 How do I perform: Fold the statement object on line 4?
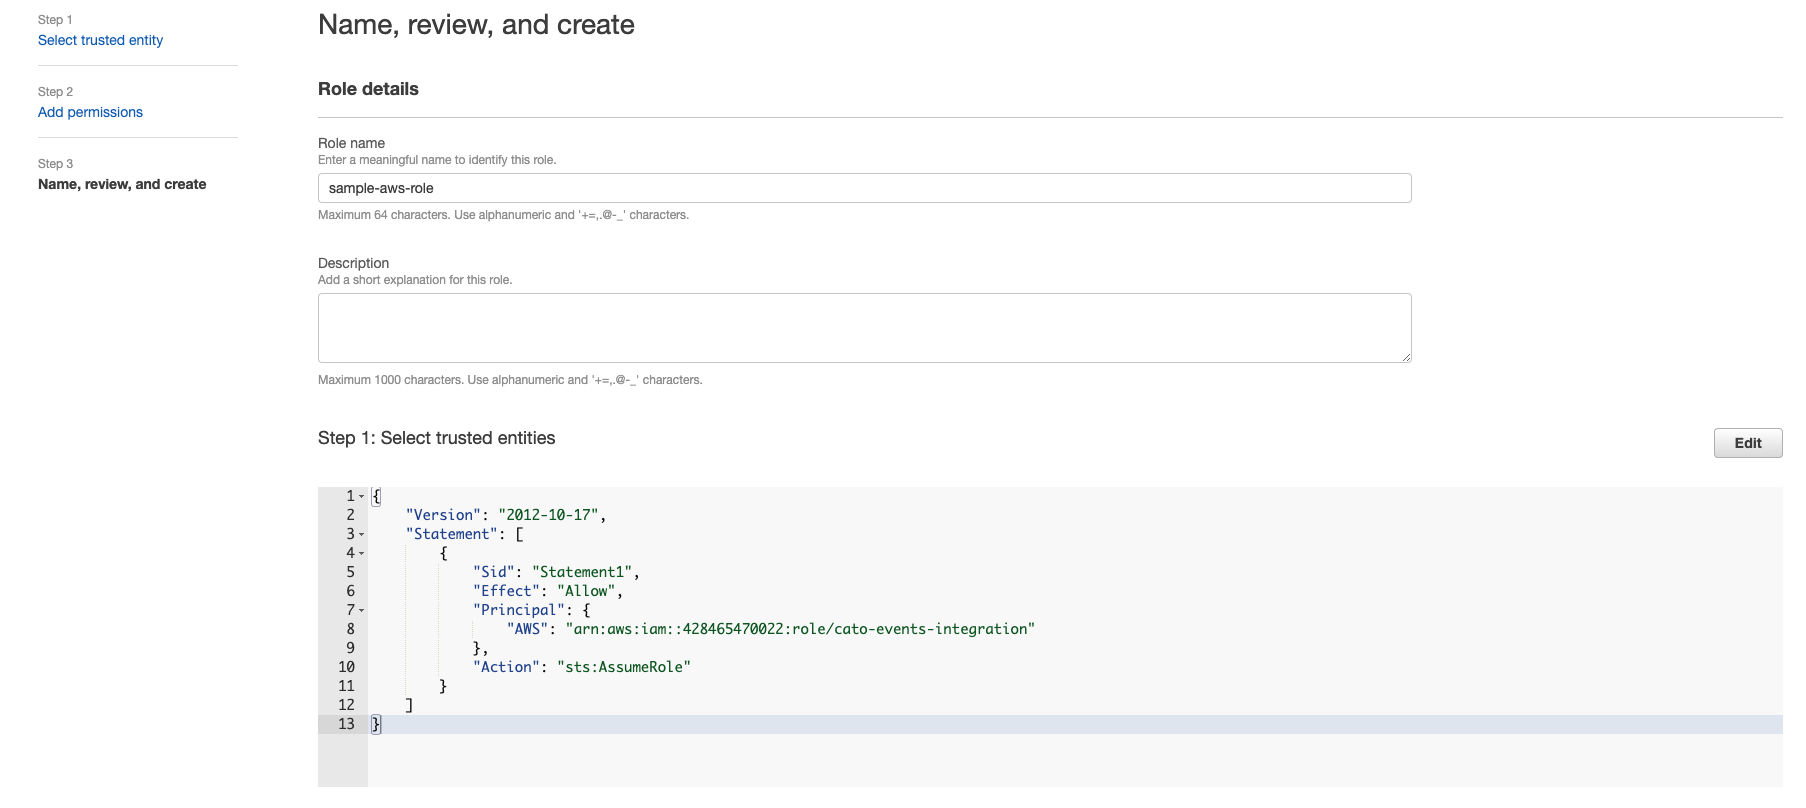coord(362,554)
